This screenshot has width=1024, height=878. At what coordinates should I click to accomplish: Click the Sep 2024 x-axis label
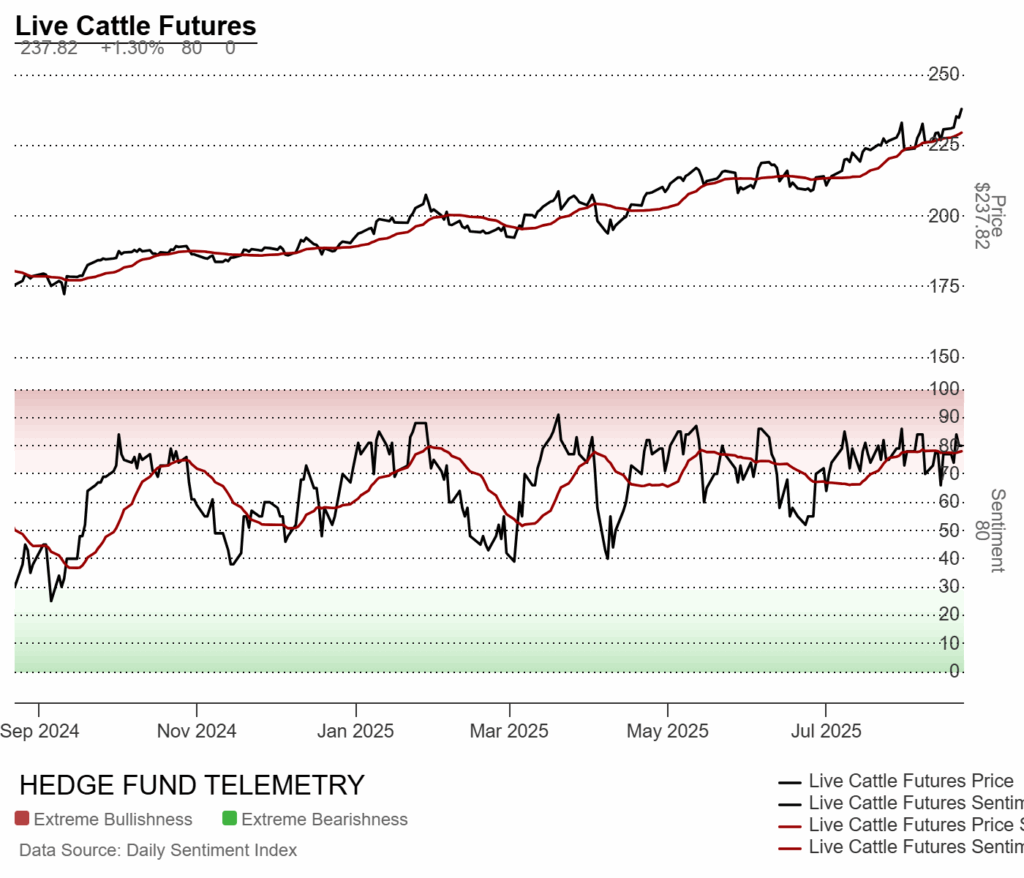(x=41, y=731)
